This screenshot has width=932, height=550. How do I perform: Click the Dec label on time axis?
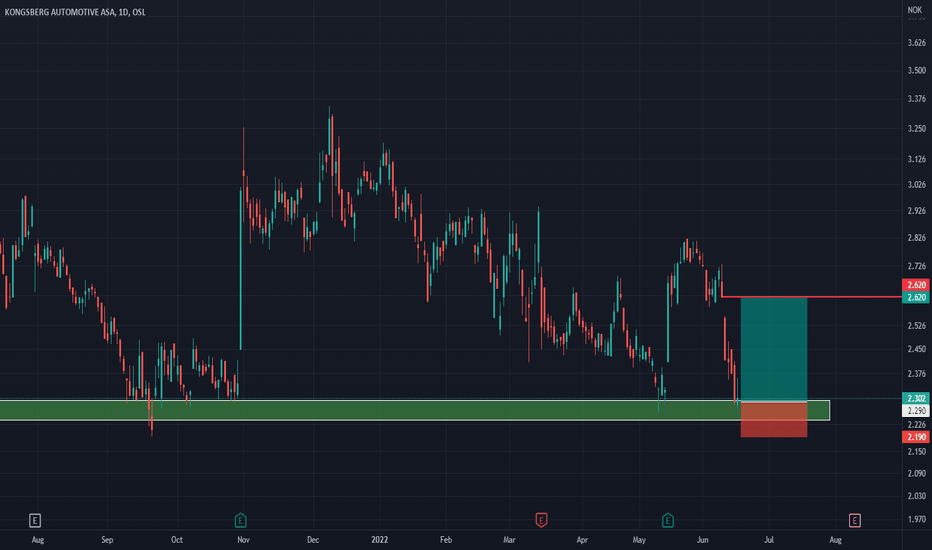coord(313,540)
